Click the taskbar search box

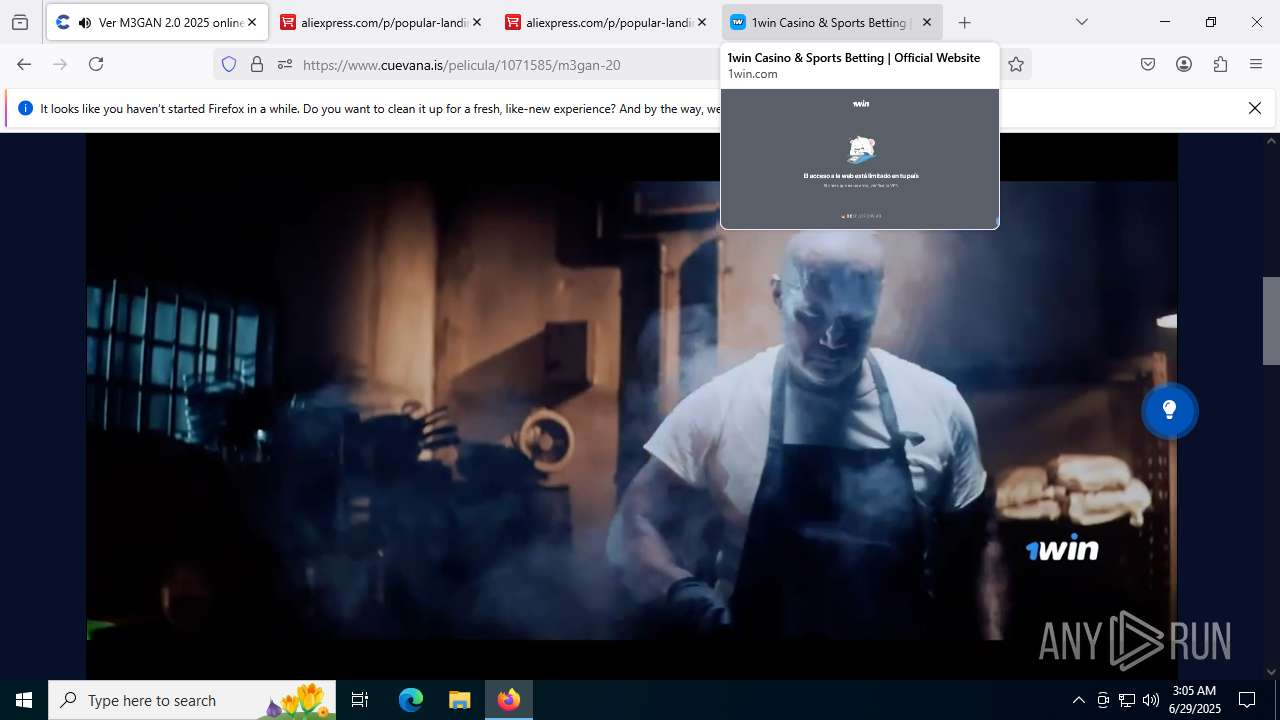tap(192, 700)
